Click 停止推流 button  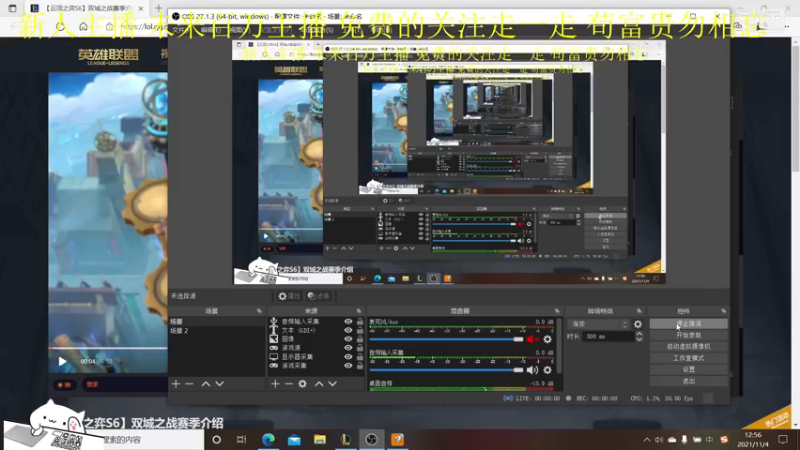coord(688,324)
